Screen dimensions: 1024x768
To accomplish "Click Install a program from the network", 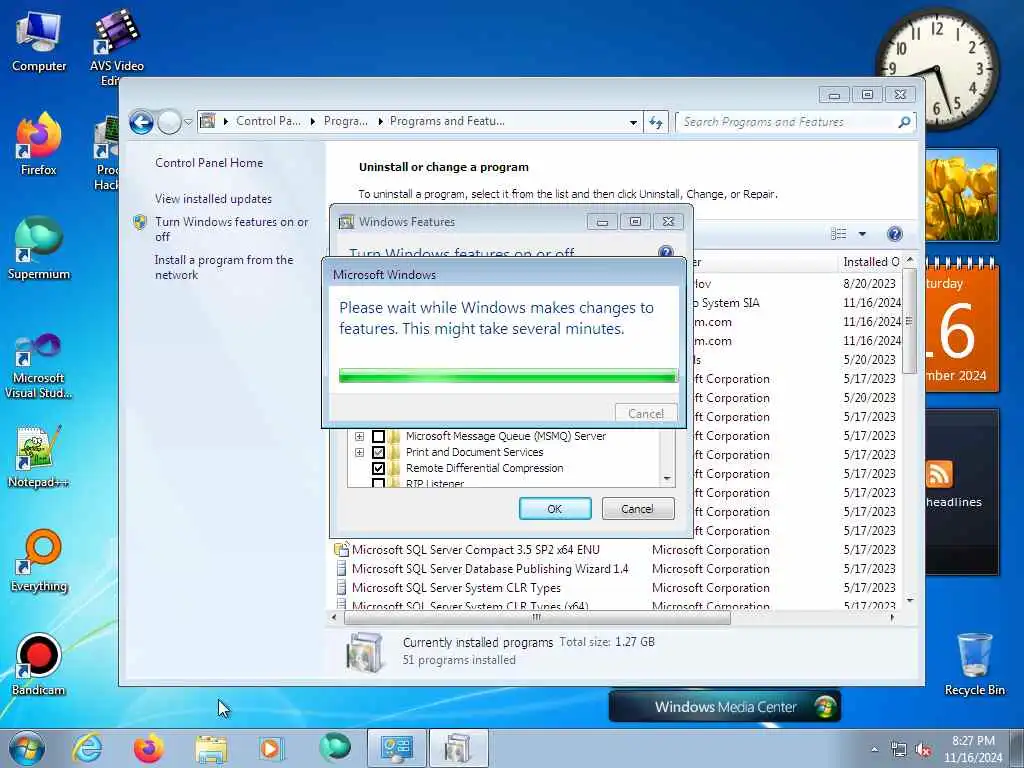I will tap(224, 267).
